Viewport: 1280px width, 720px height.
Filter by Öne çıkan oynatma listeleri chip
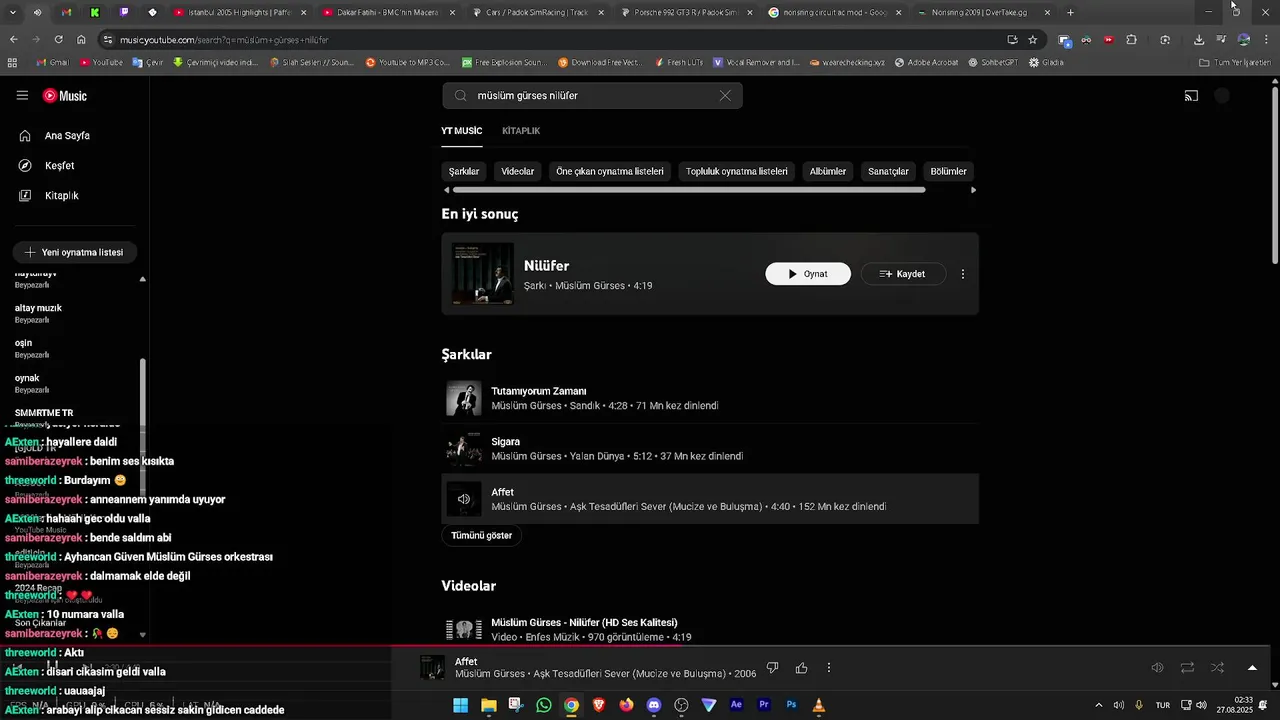[610, 172]
